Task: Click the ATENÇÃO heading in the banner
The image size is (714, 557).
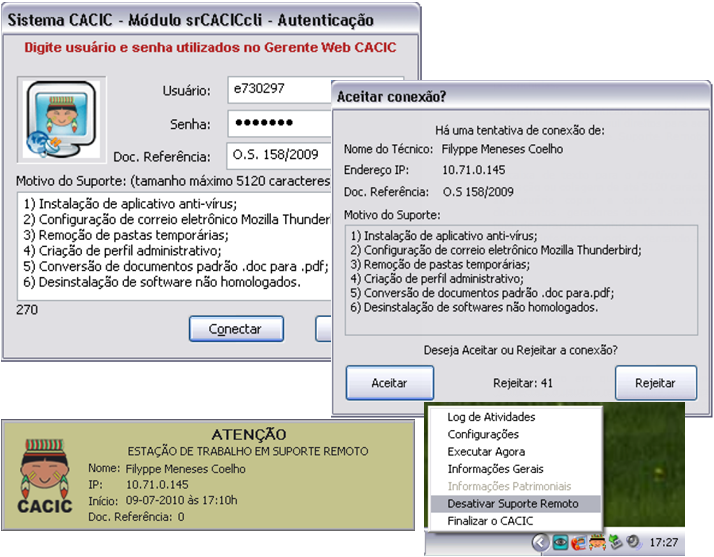Action: pyautogui.click(x=249, y=434)
